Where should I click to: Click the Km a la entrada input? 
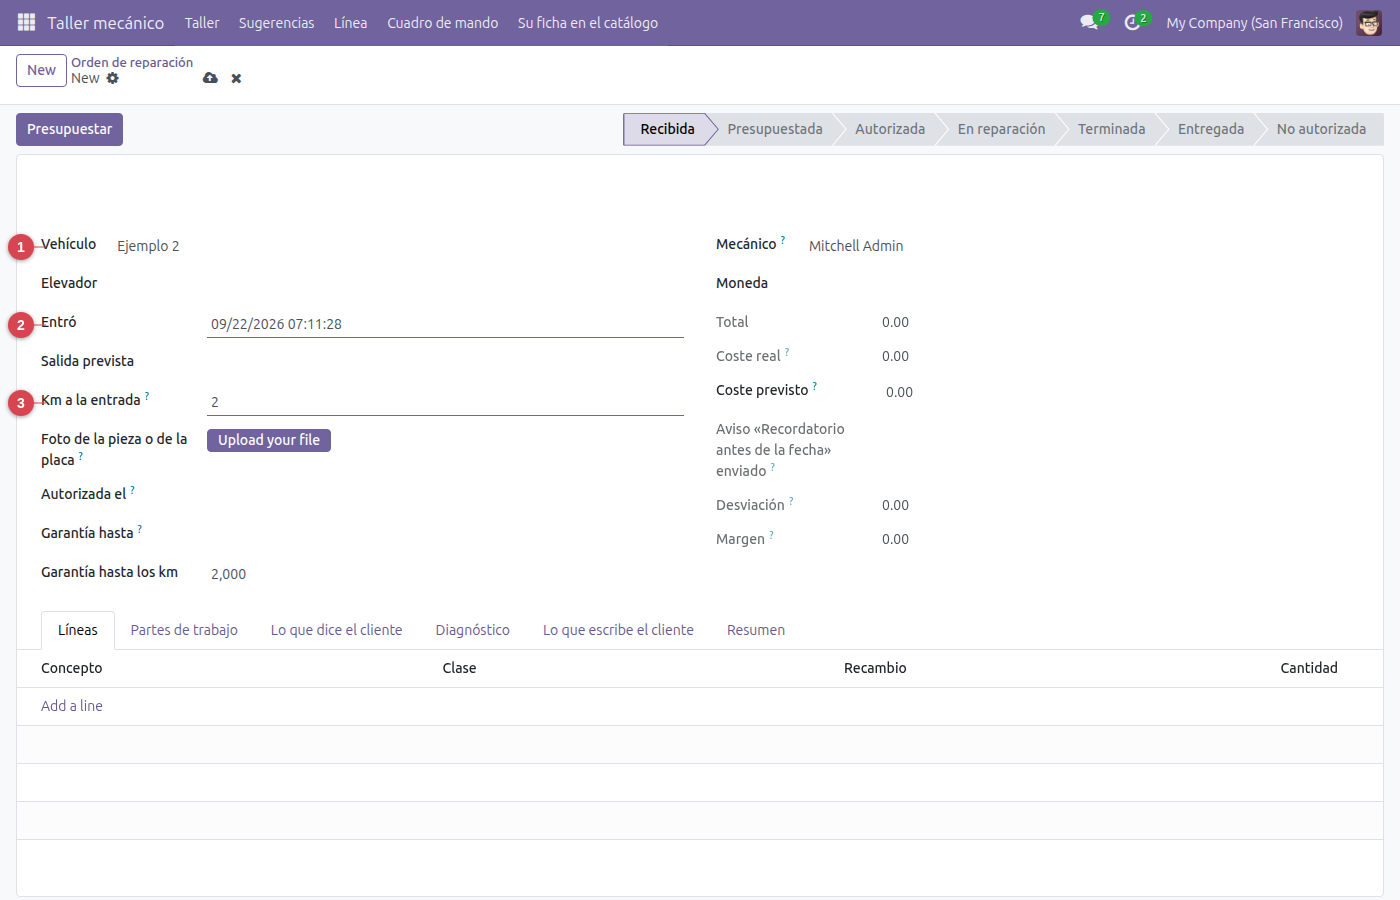[445, 402]
